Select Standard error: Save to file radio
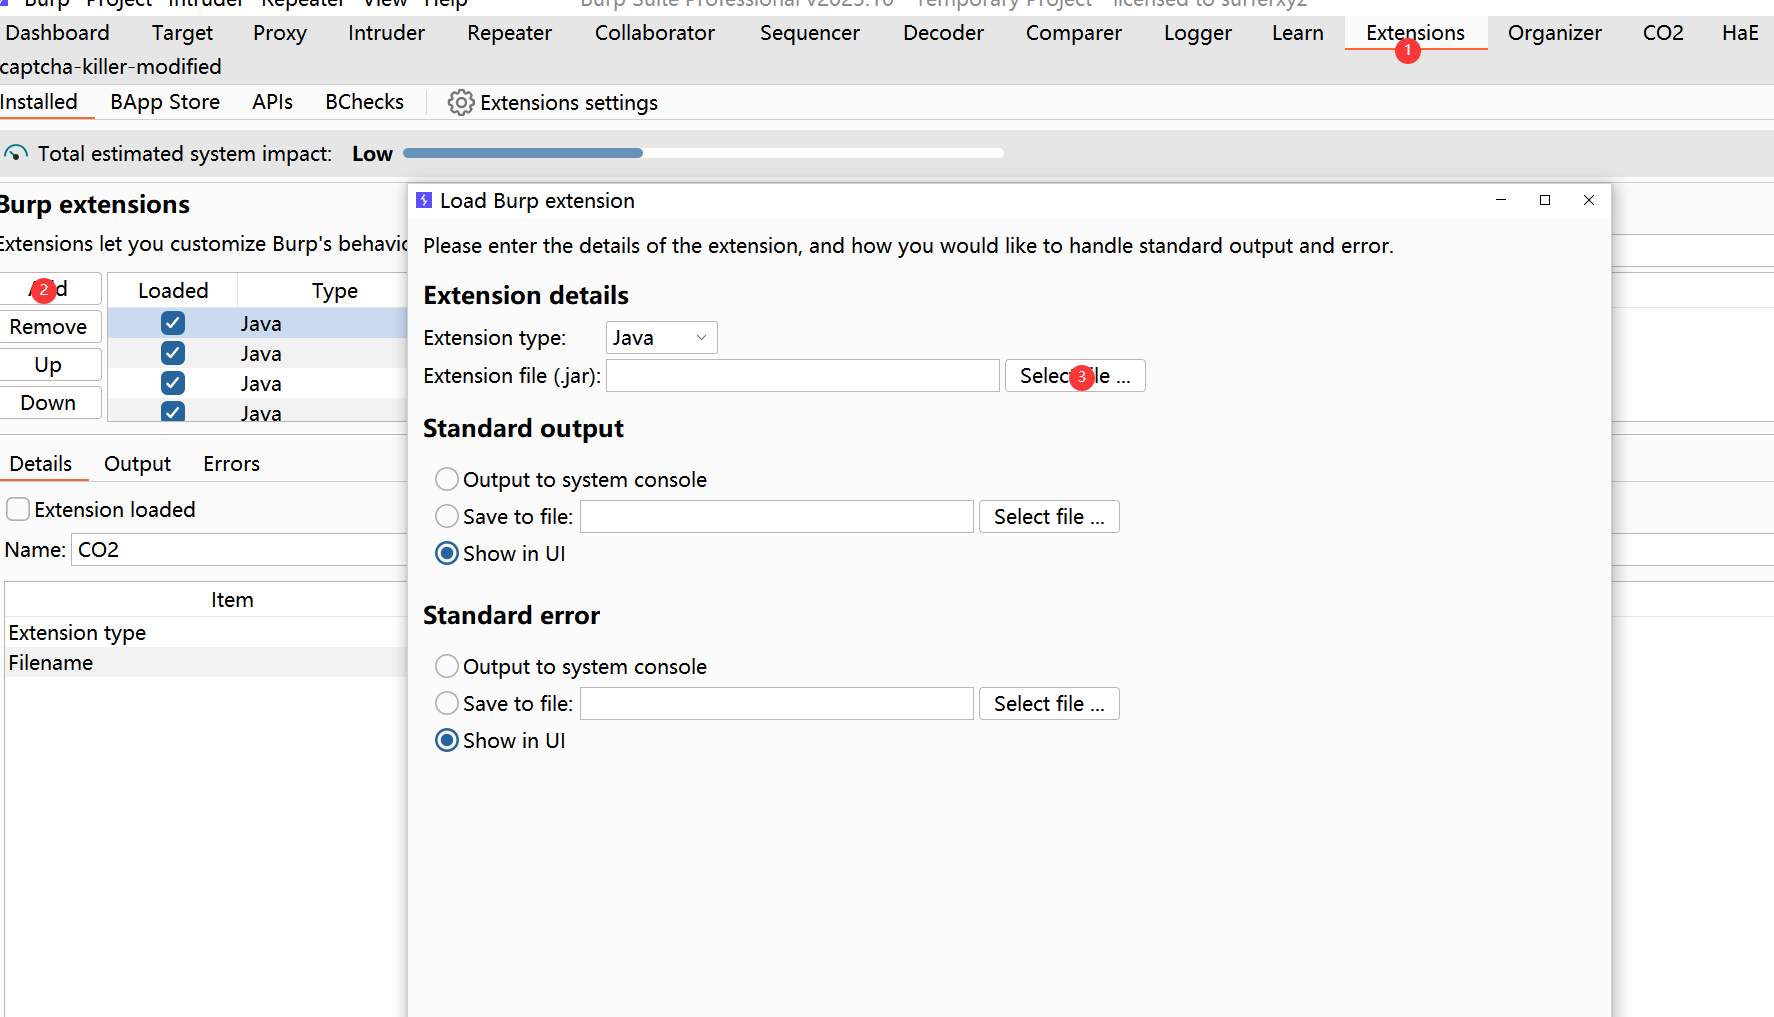The height and width of the screenshot is (1017, 1774). (447, 703)
